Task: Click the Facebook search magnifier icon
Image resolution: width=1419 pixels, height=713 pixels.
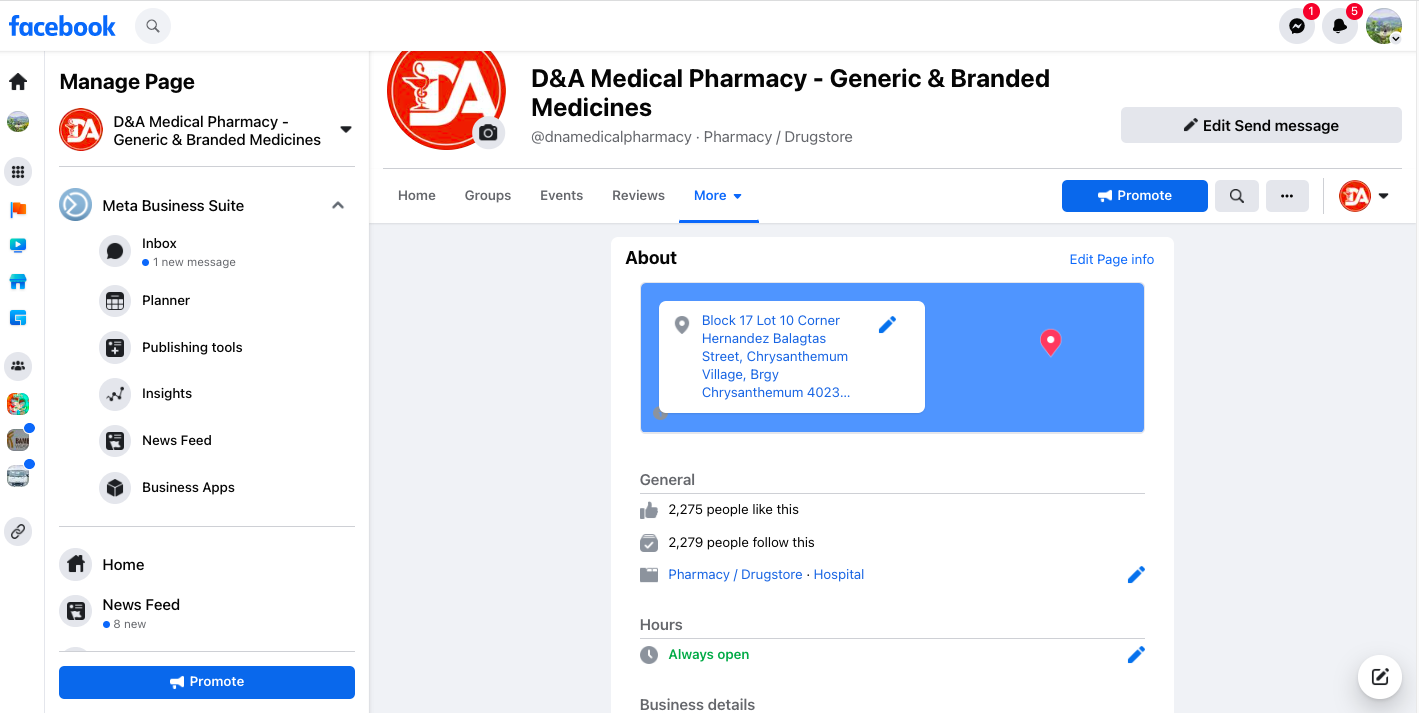Action: (152, 26)
